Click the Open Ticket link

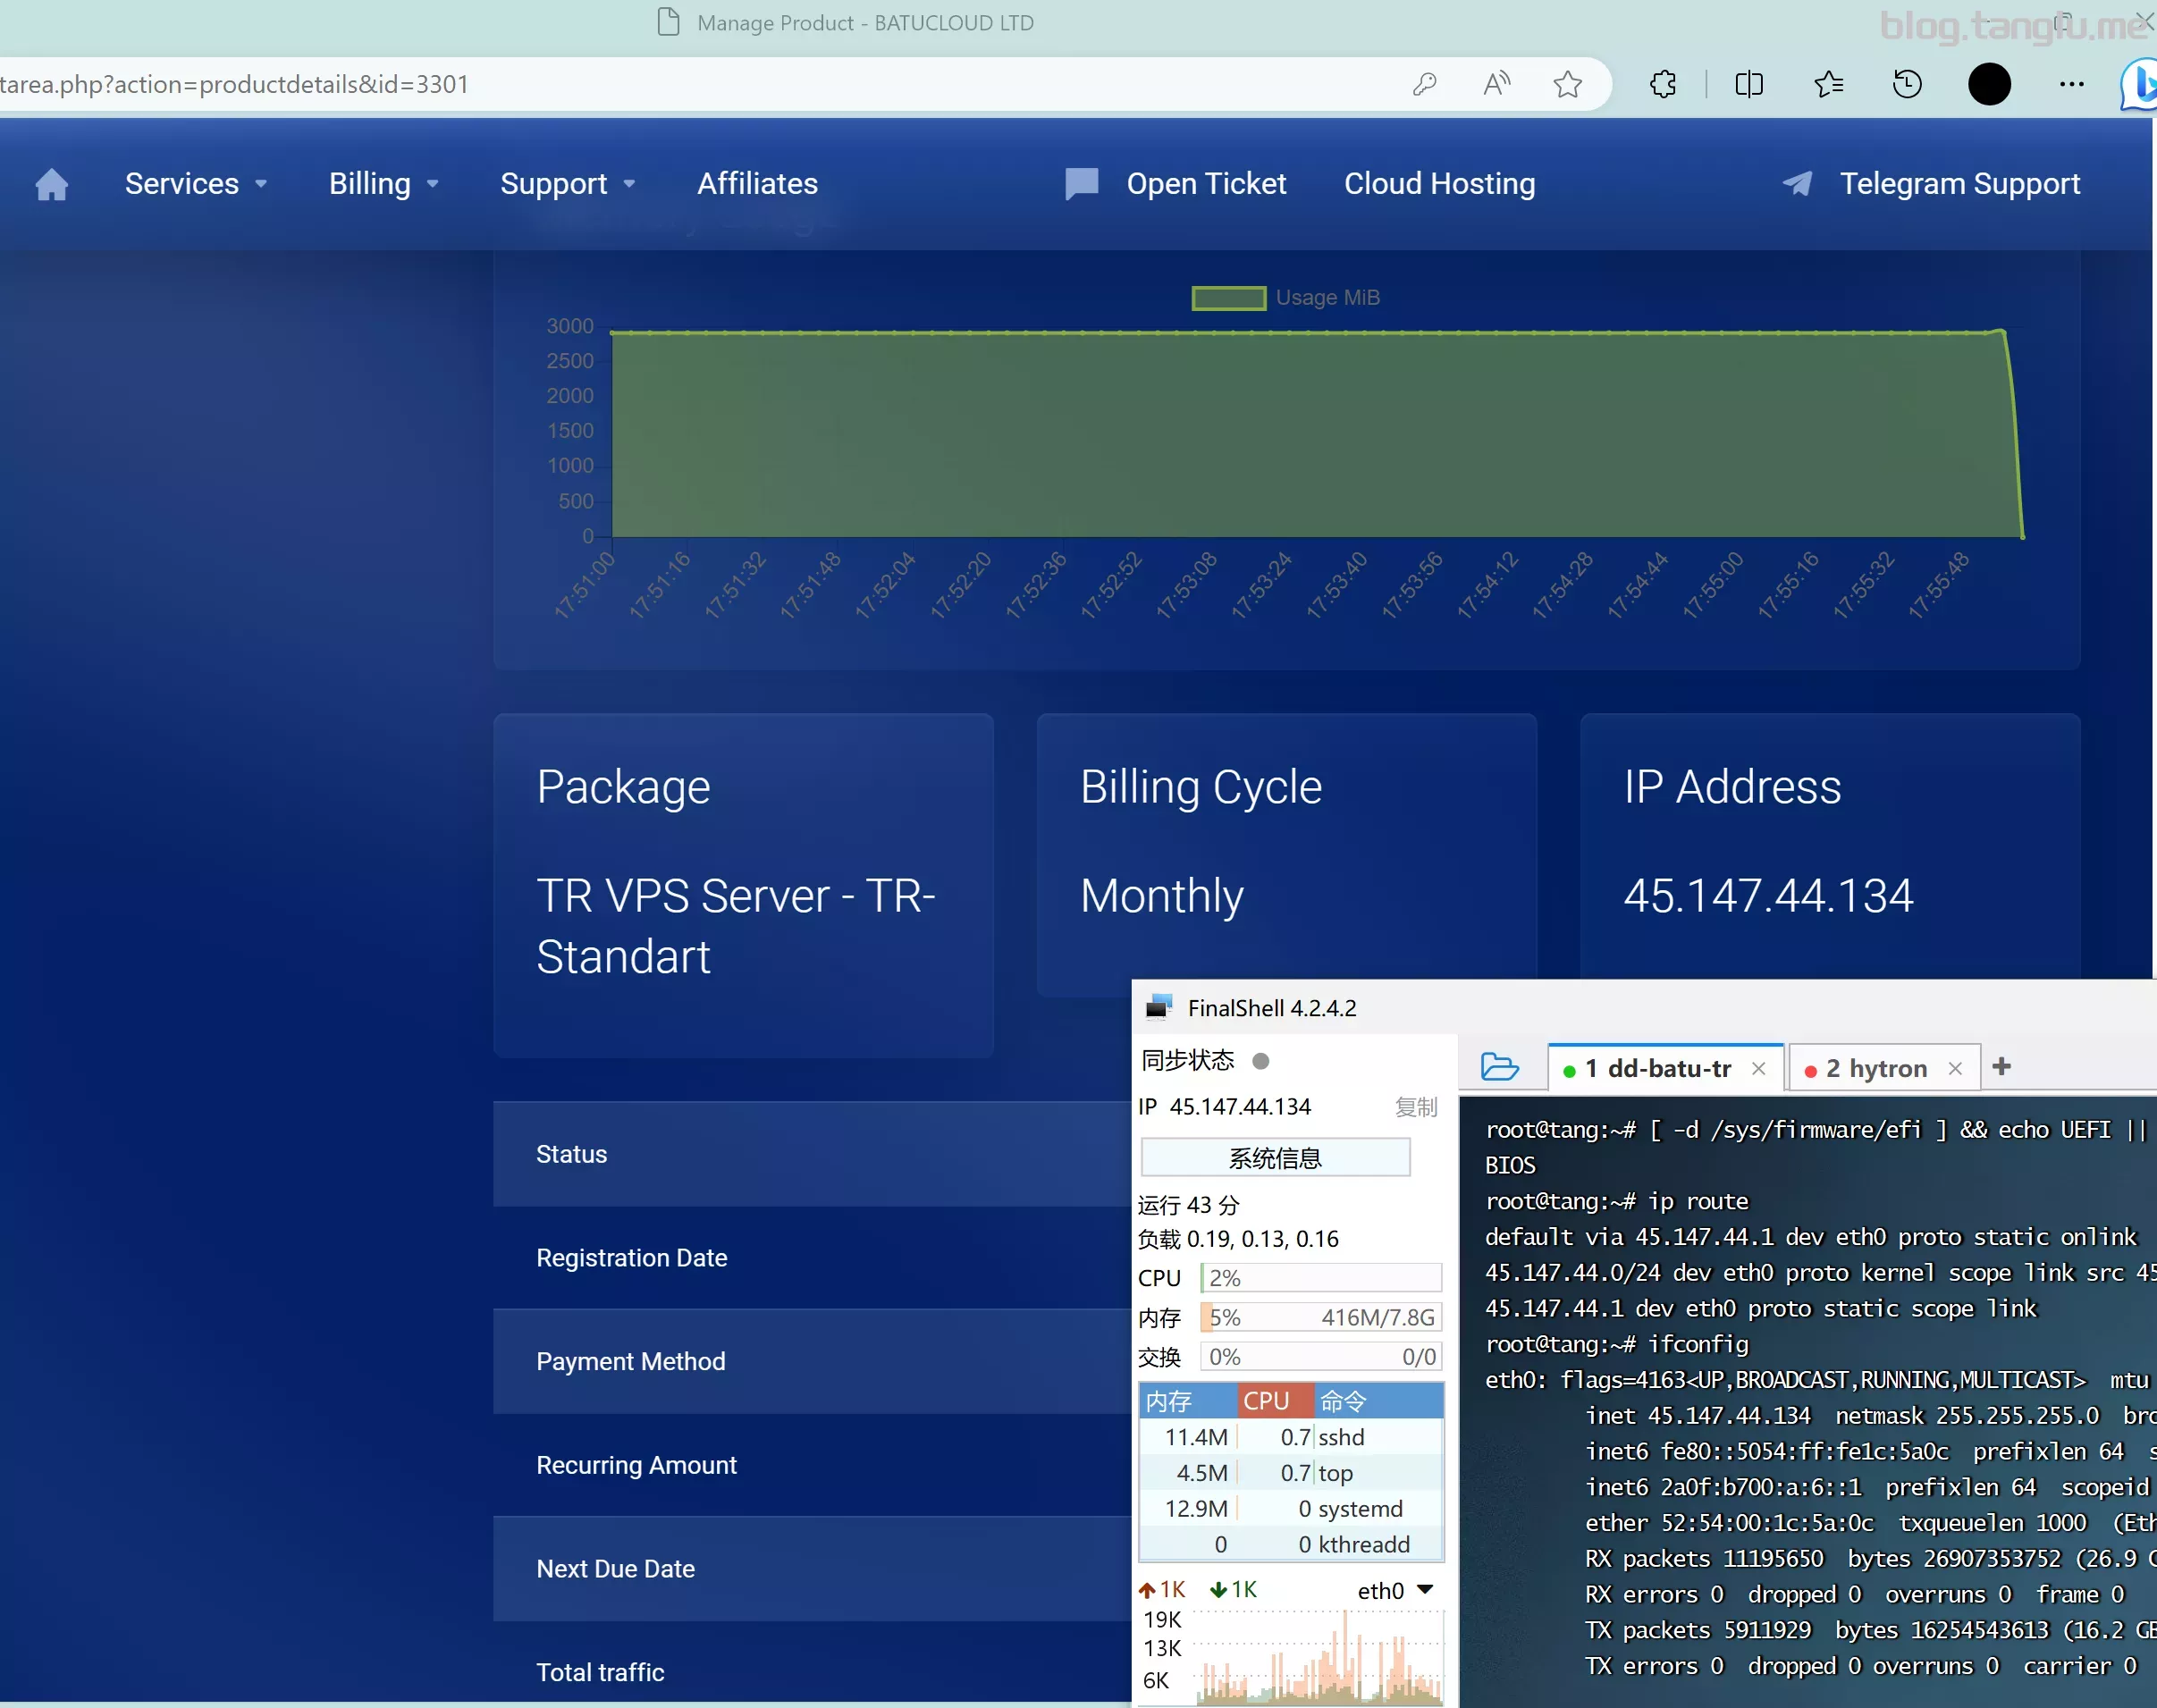1206,184
